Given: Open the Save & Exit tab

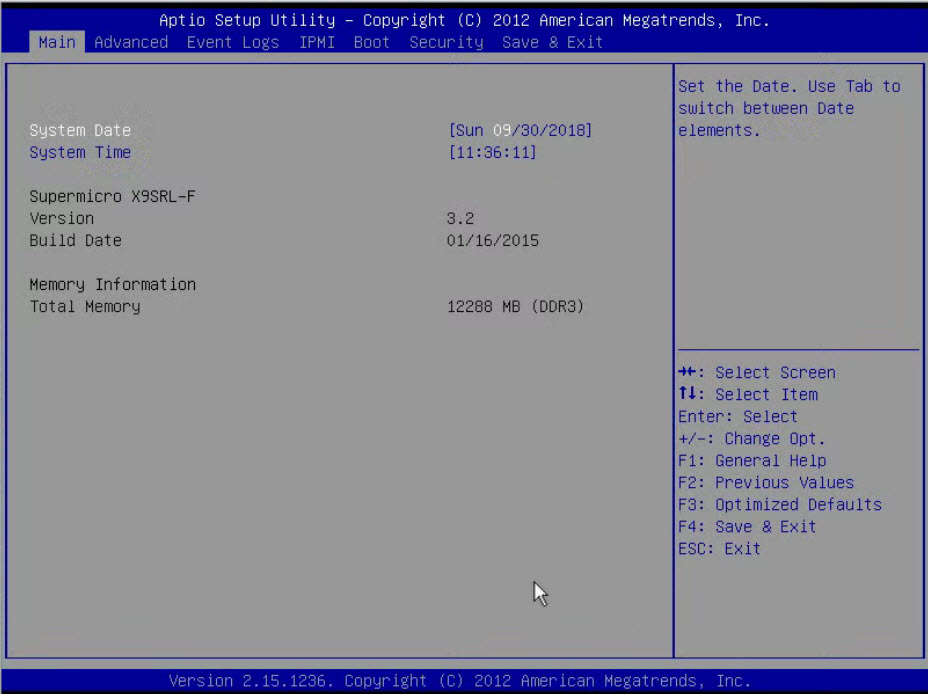Looking at the screenshot, I should [552, 43].
